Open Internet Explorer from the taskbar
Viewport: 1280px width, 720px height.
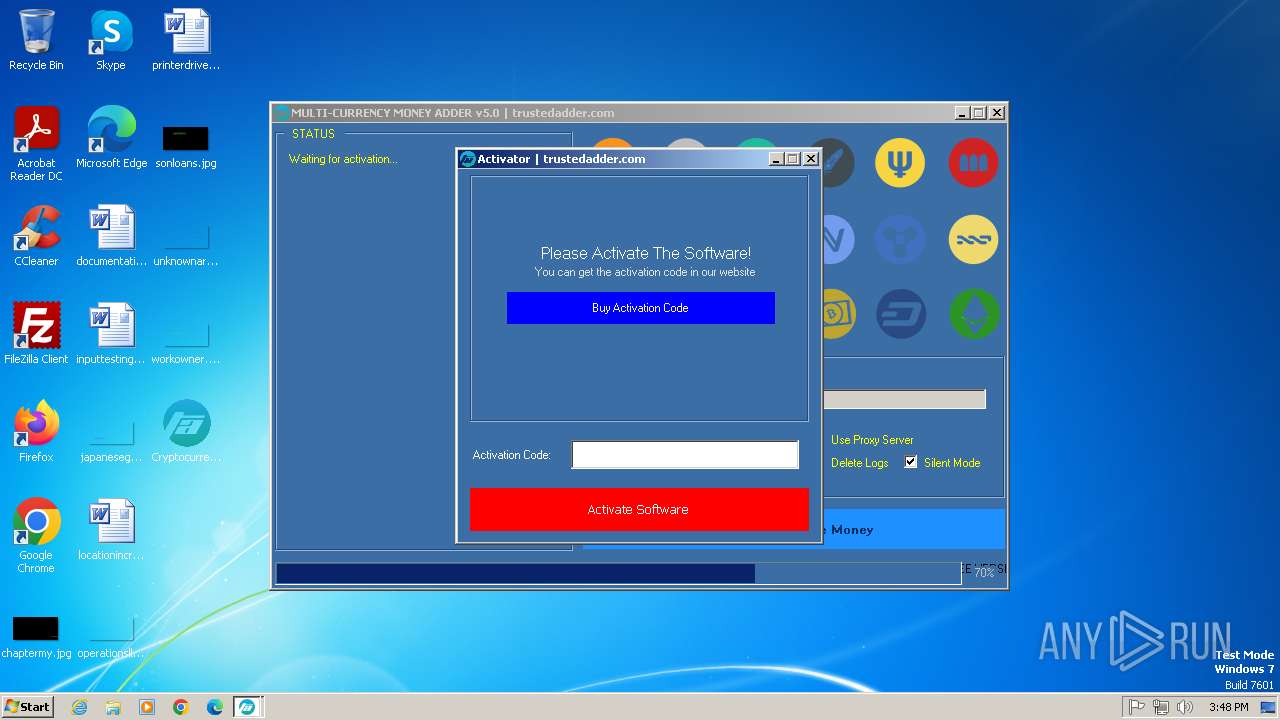click(79, 707)
